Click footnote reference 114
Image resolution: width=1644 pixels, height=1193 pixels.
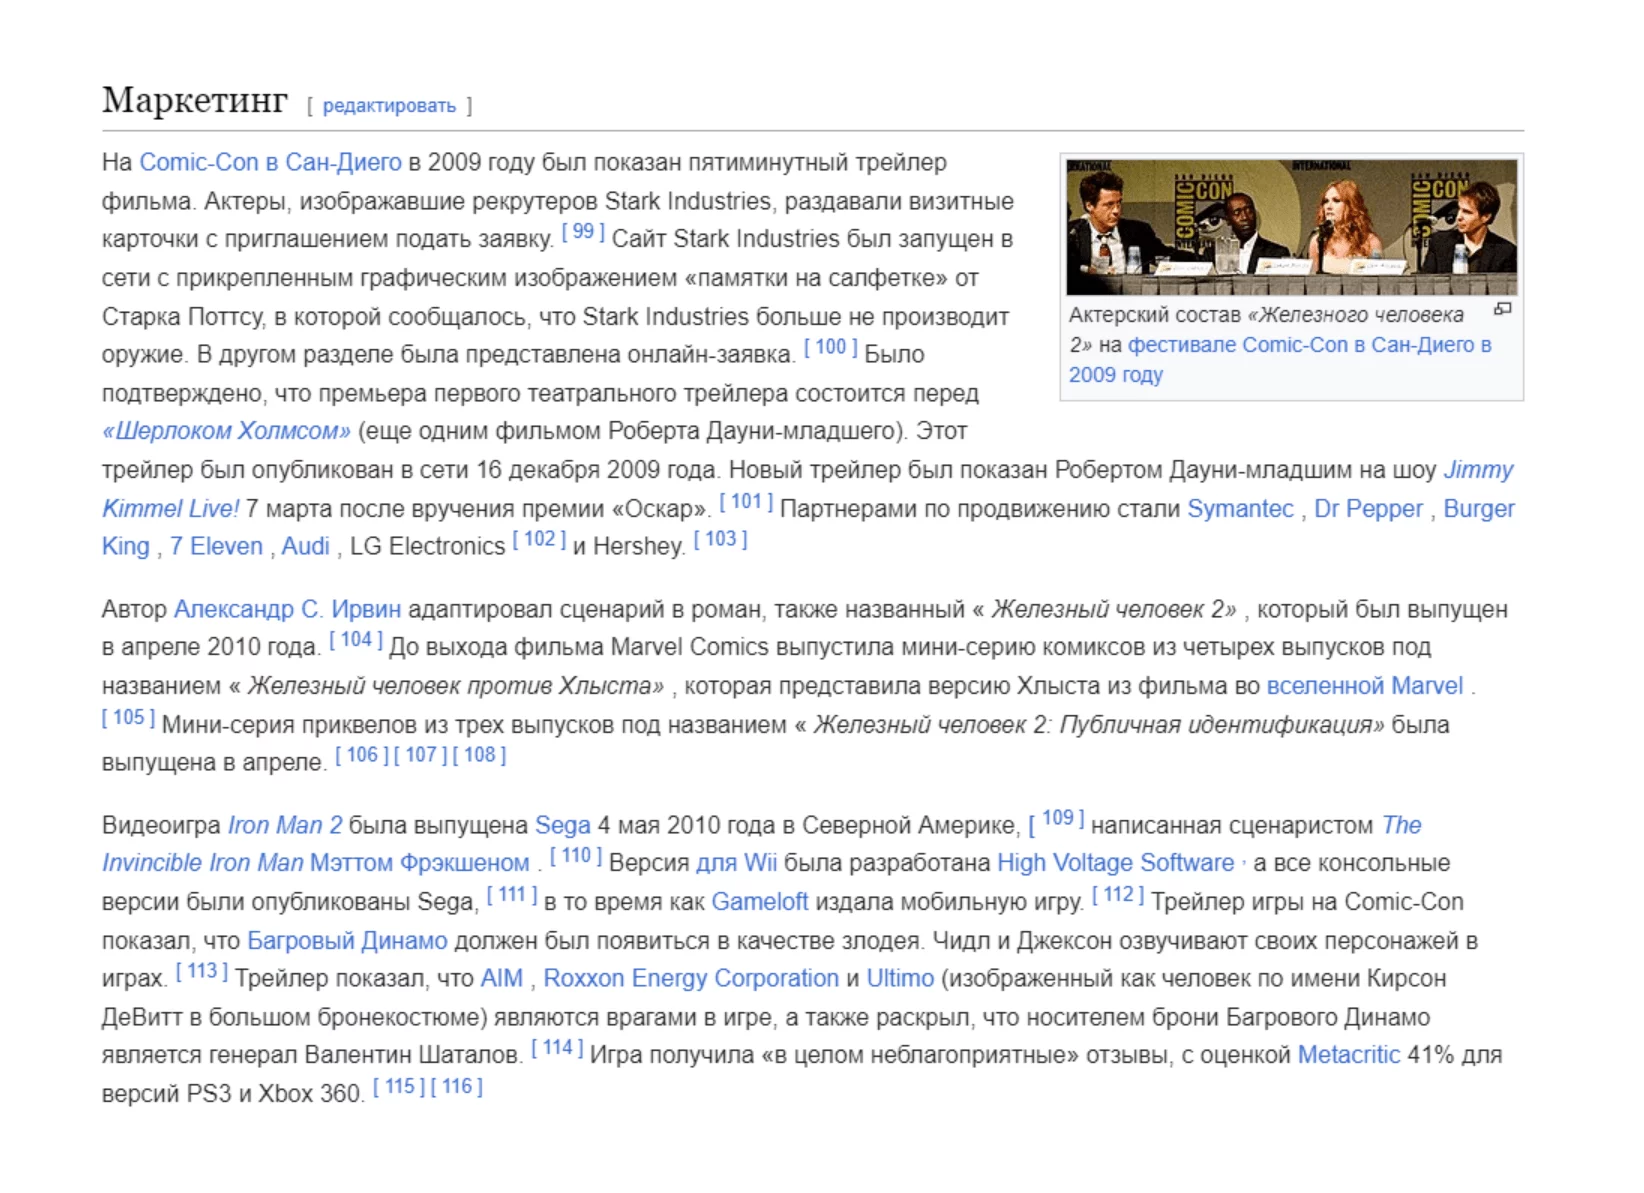point(557,1048)
